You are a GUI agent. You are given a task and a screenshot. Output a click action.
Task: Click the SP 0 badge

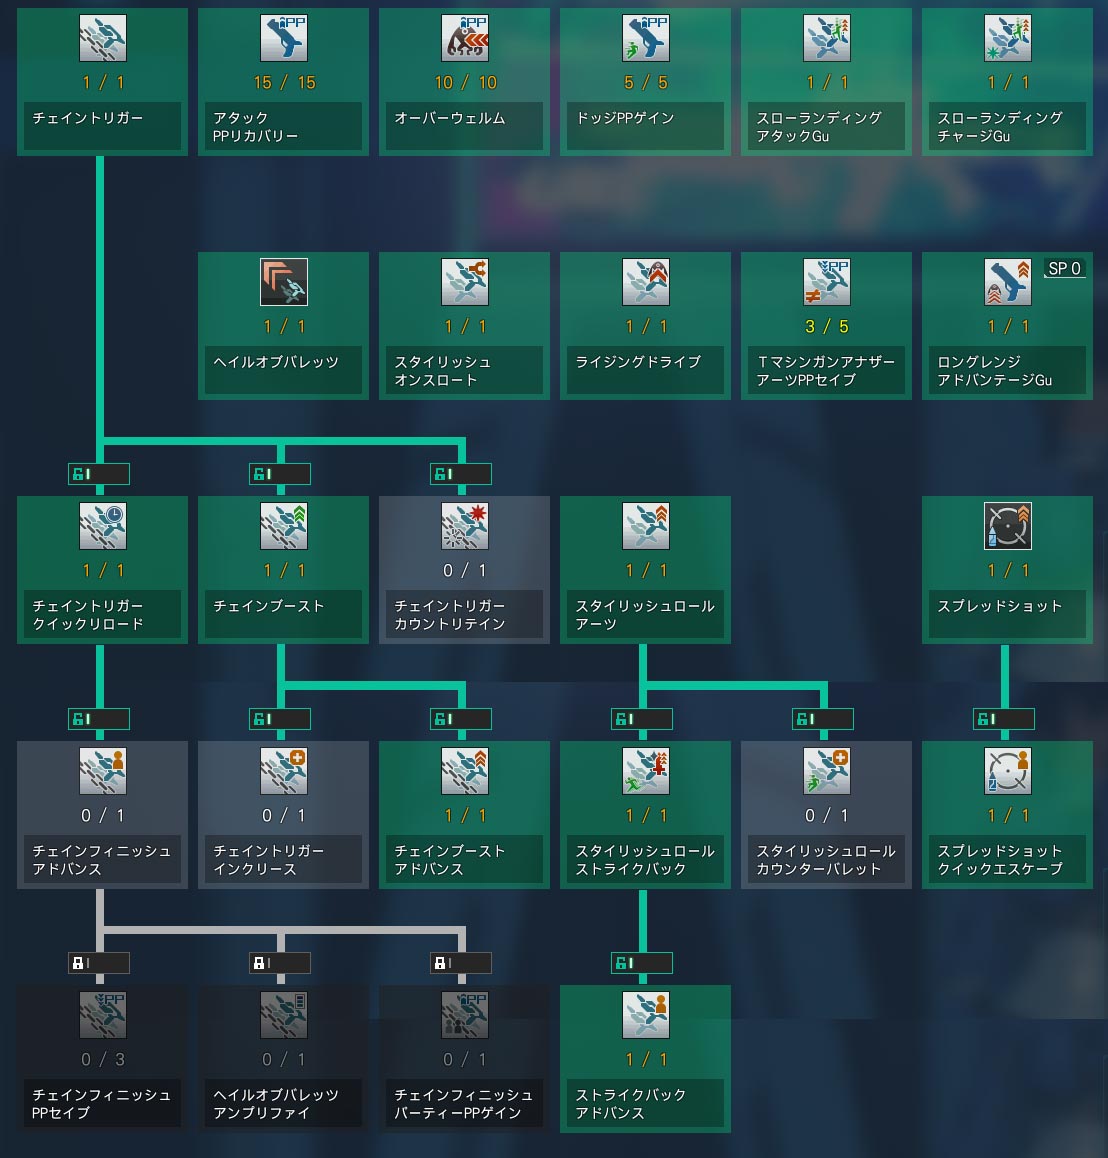(1064, 268)
